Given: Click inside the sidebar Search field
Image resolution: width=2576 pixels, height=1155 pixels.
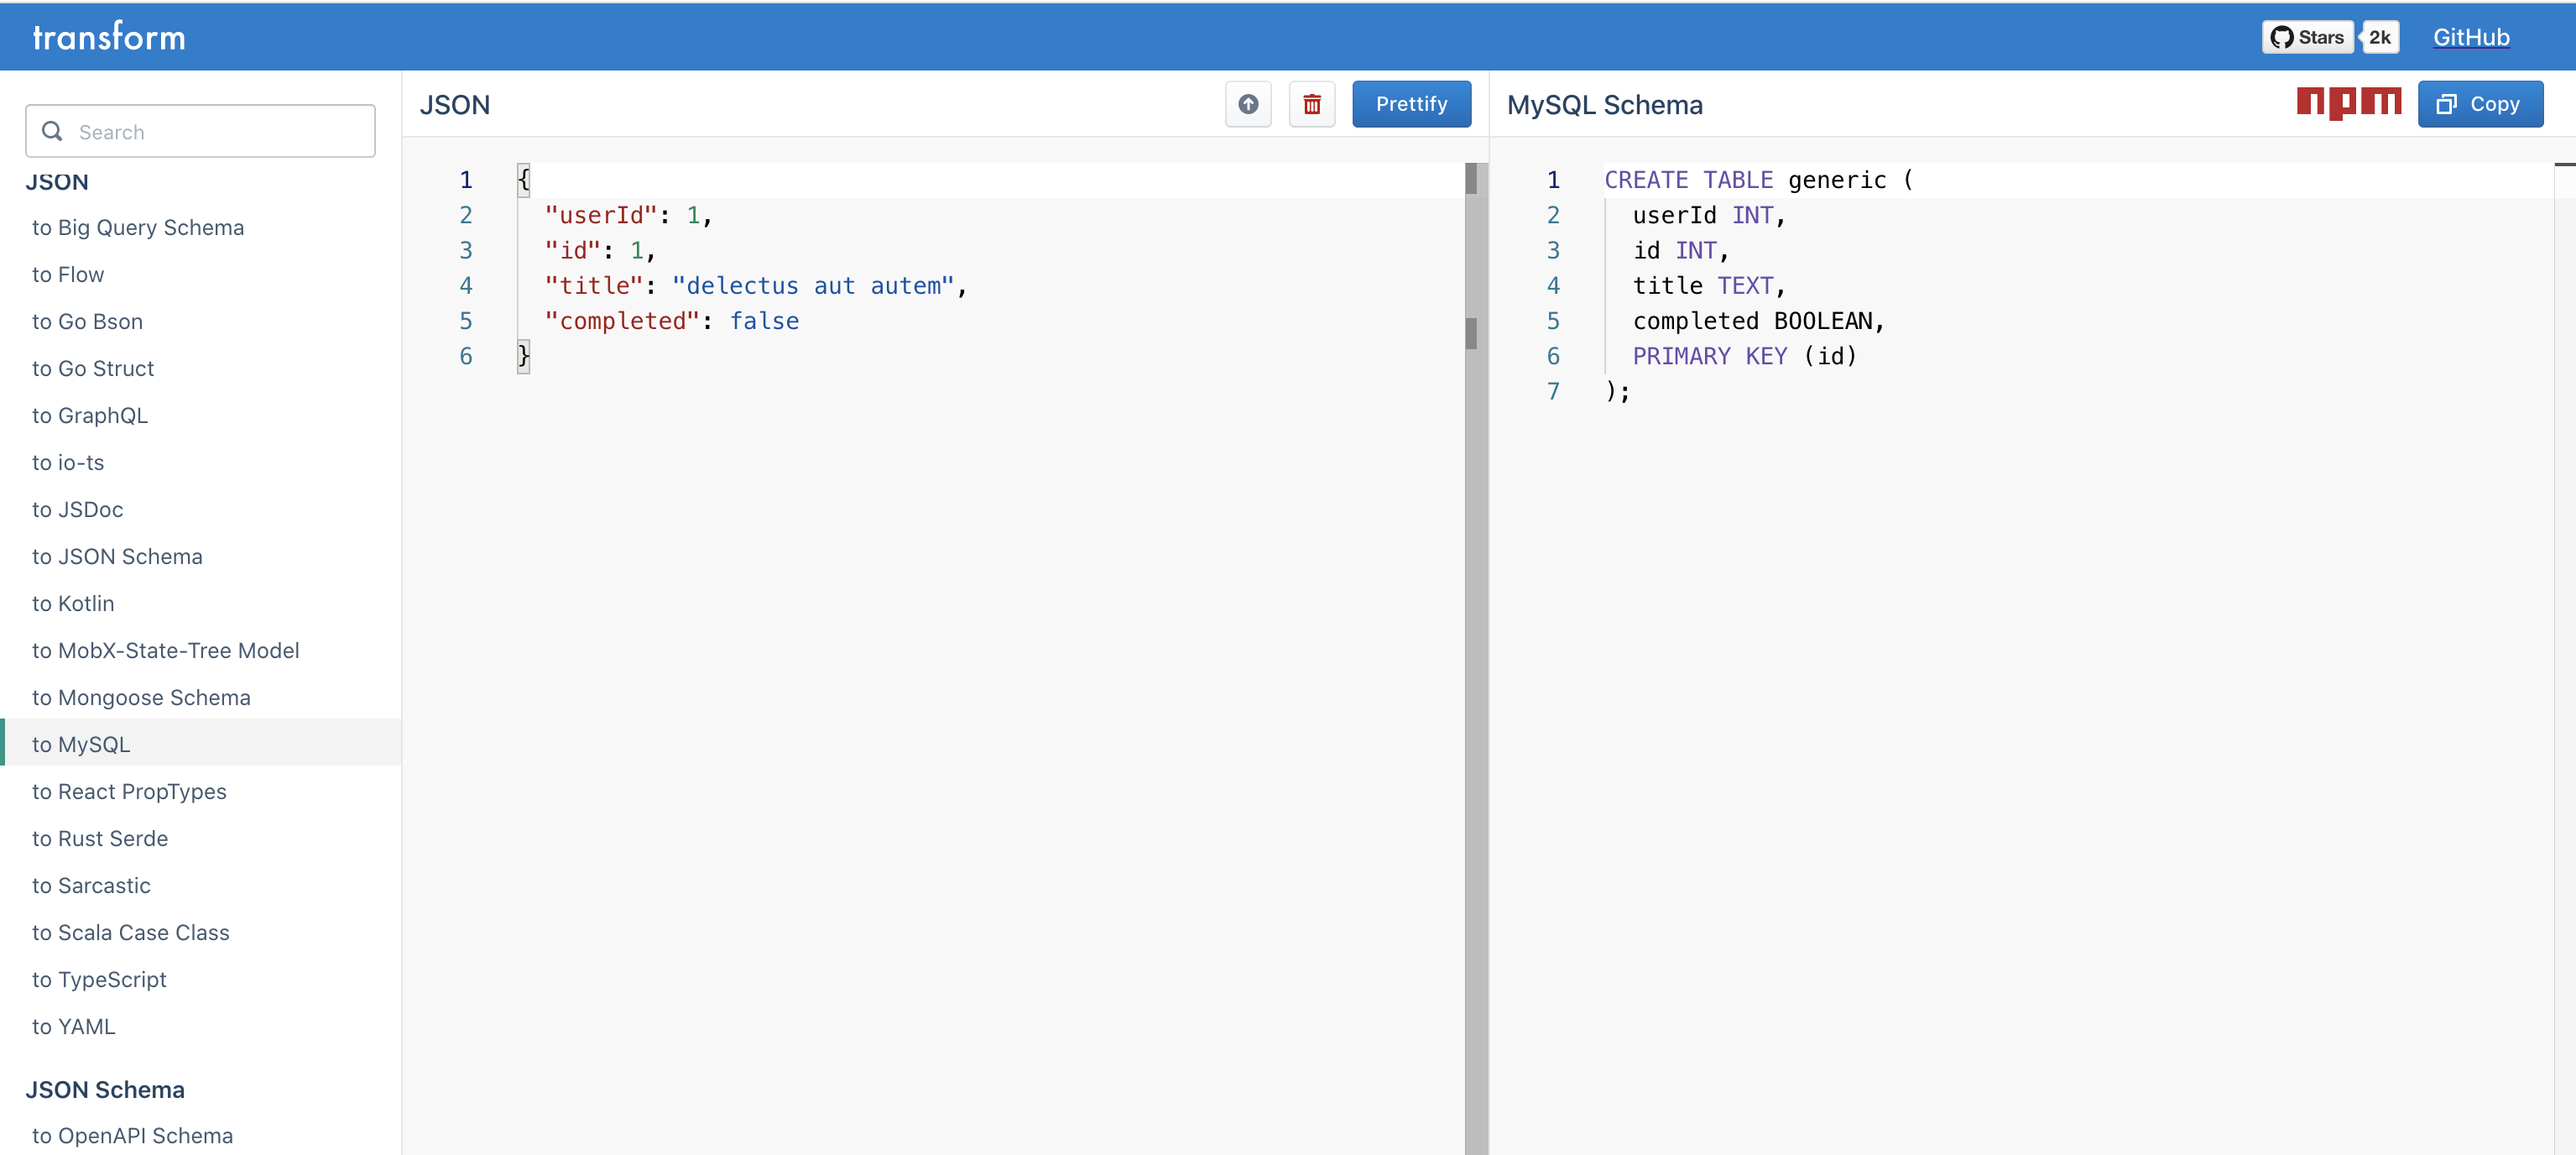Looking at the screenshot, I should tap(200, 131).
